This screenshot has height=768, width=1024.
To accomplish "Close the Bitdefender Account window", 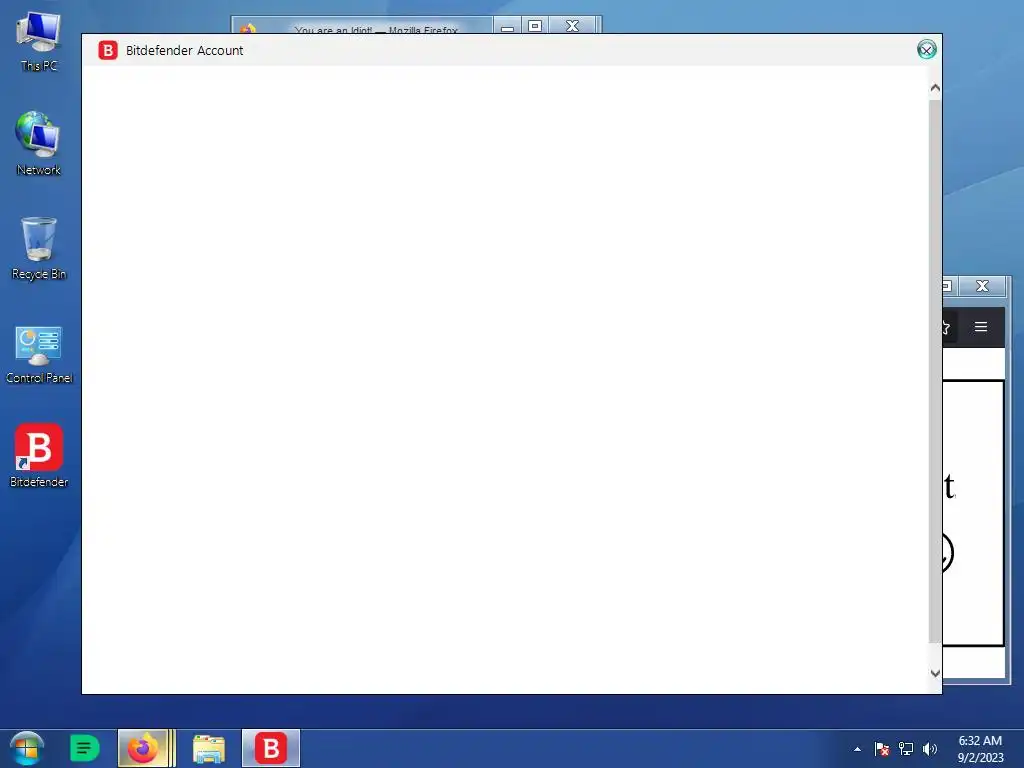I will click(926, 50).
